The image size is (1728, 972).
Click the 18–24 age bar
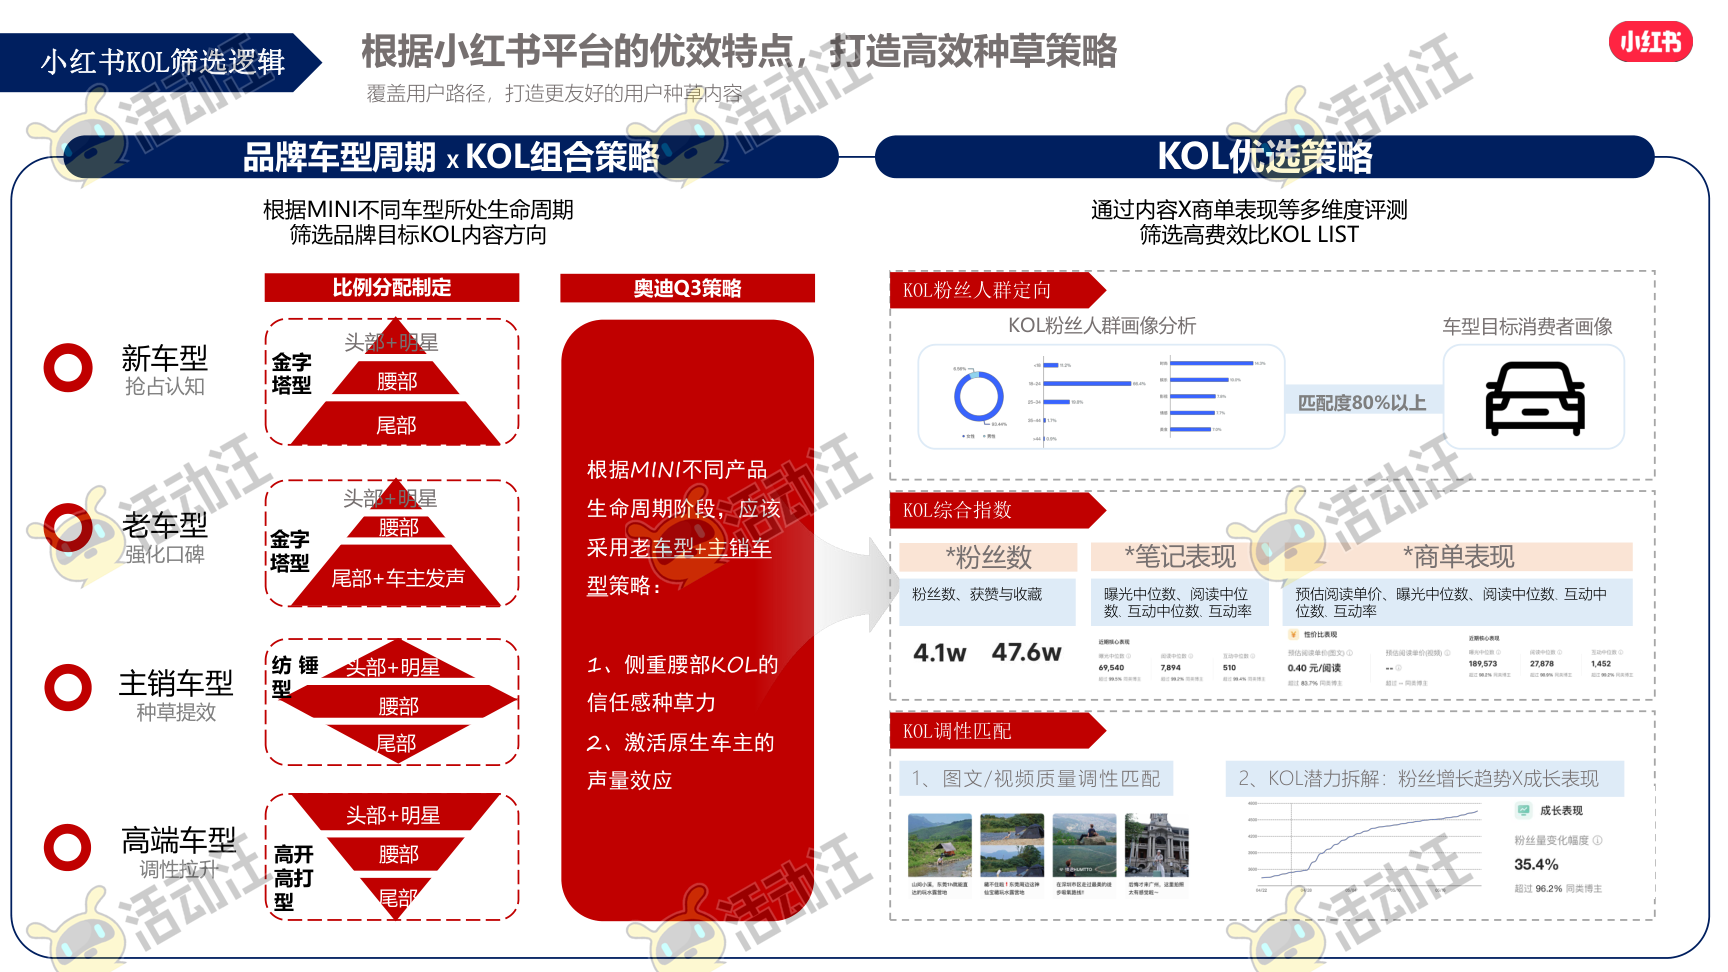pyautogui.click(x=1087, y=383)
